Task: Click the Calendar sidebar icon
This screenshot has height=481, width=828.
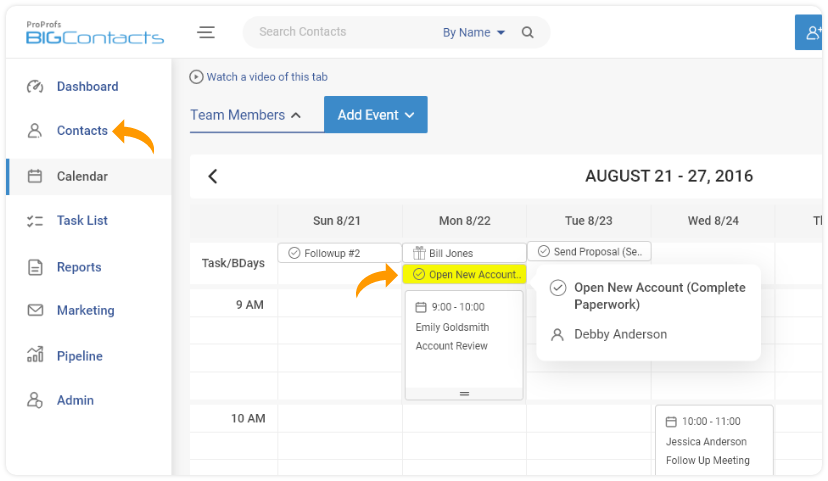Action: (x=35, y=176)
